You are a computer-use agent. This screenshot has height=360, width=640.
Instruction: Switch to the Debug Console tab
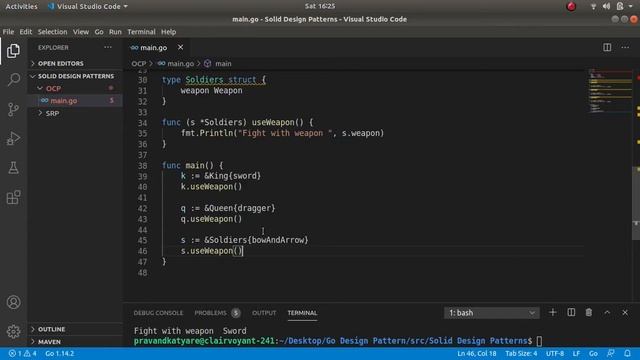point(158,313)
